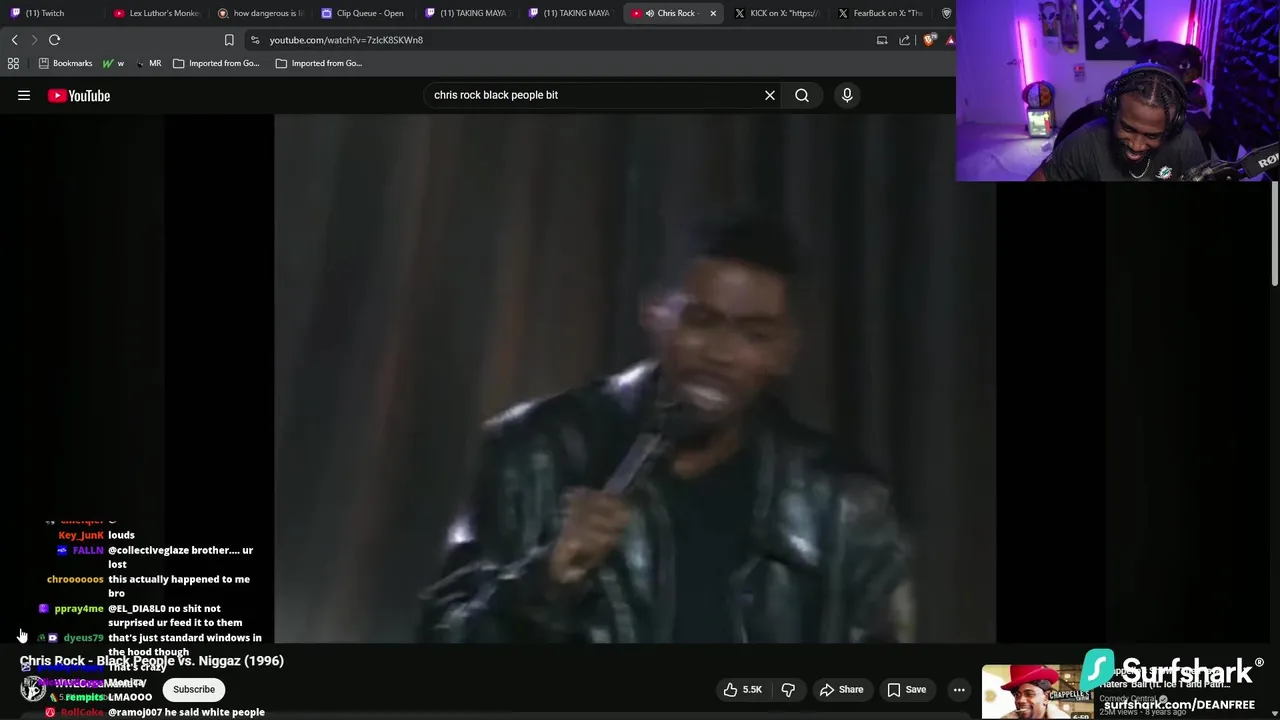The width and height of the screenshot is (1280, 720).
Task: Open the Bookmarks folder shortcut
Action: 65,63
